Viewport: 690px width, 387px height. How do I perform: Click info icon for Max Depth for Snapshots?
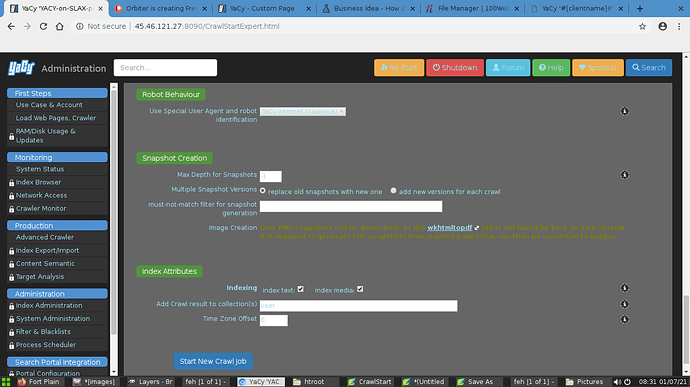click(x=624, y=175)
